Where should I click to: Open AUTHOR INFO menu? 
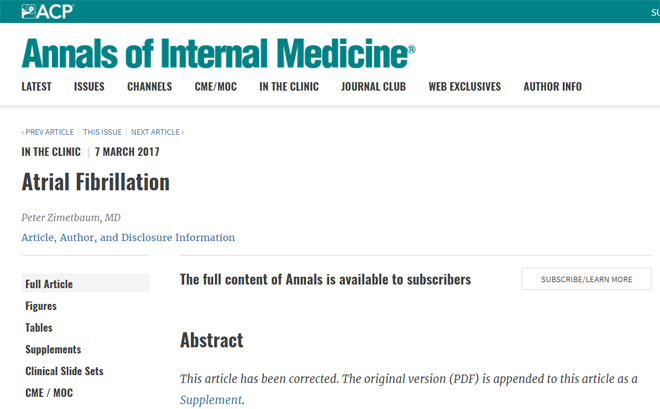pyautogui.click(x=553, y=87)
